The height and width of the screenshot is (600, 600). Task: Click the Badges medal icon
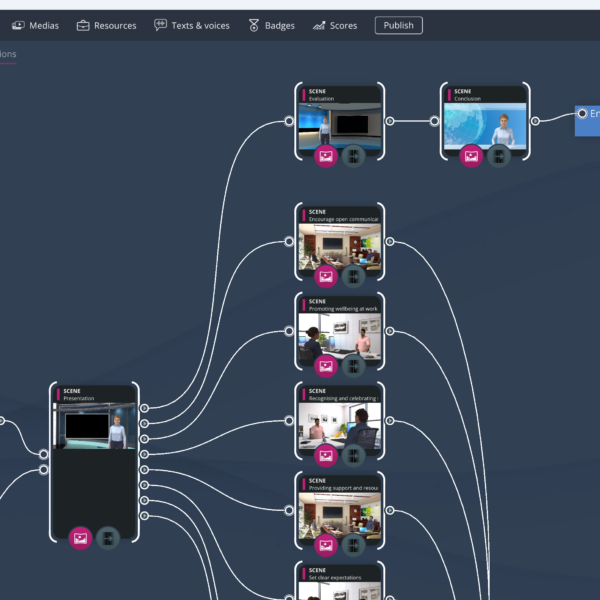click(254, 25)
